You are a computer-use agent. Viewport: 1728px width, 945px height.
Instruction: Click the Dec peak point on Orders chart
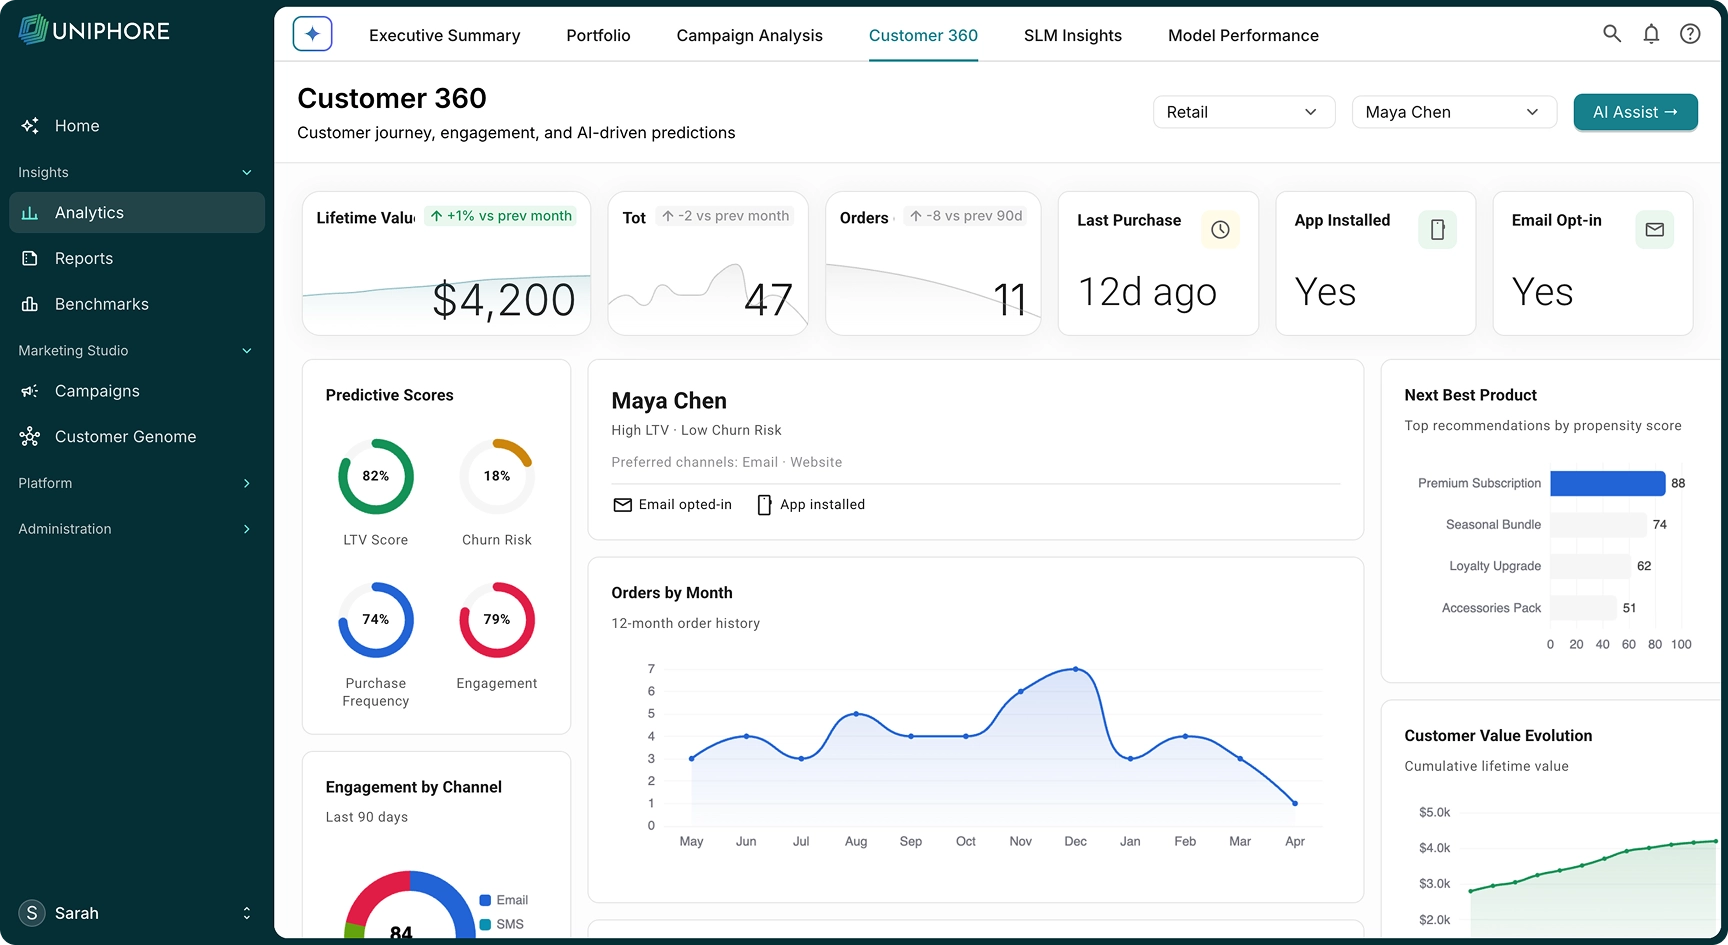(x=1075, y=669)
